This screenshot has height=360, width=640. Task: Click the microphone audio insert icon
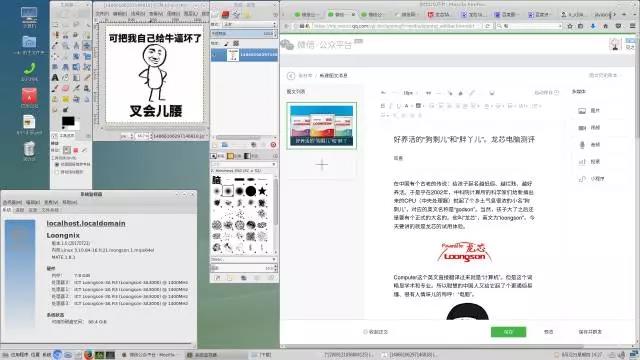point(582,144)
